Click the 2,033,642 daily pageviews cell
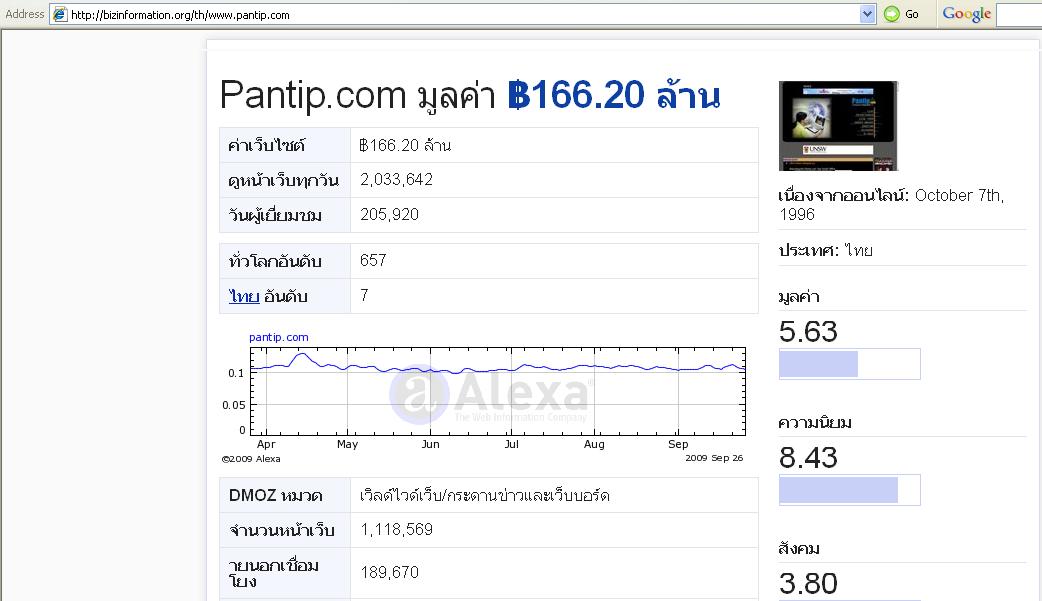The image size is (1042, 601). point(554,180)
